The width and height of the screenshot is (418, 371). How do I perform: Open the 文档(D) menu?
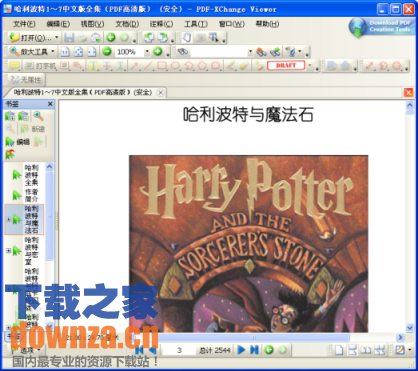127,24
